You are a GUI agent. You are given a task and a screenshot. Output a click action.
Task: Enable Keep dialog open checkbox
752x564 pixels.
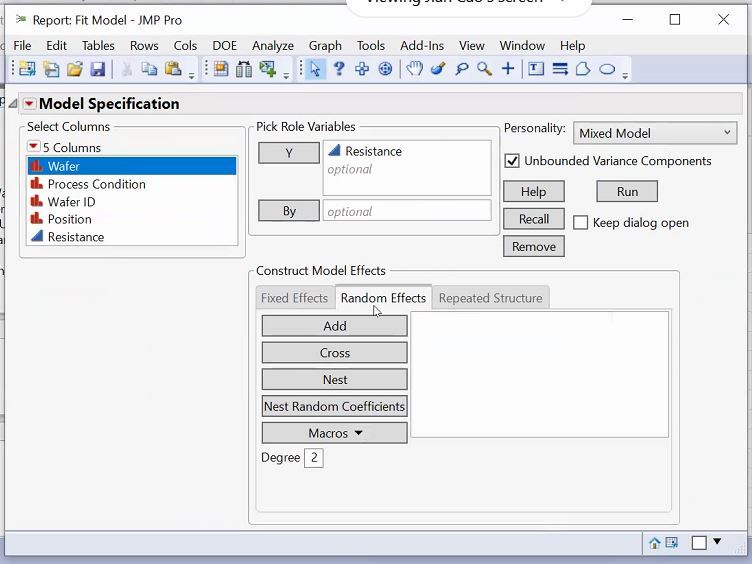tap(580, 223)
